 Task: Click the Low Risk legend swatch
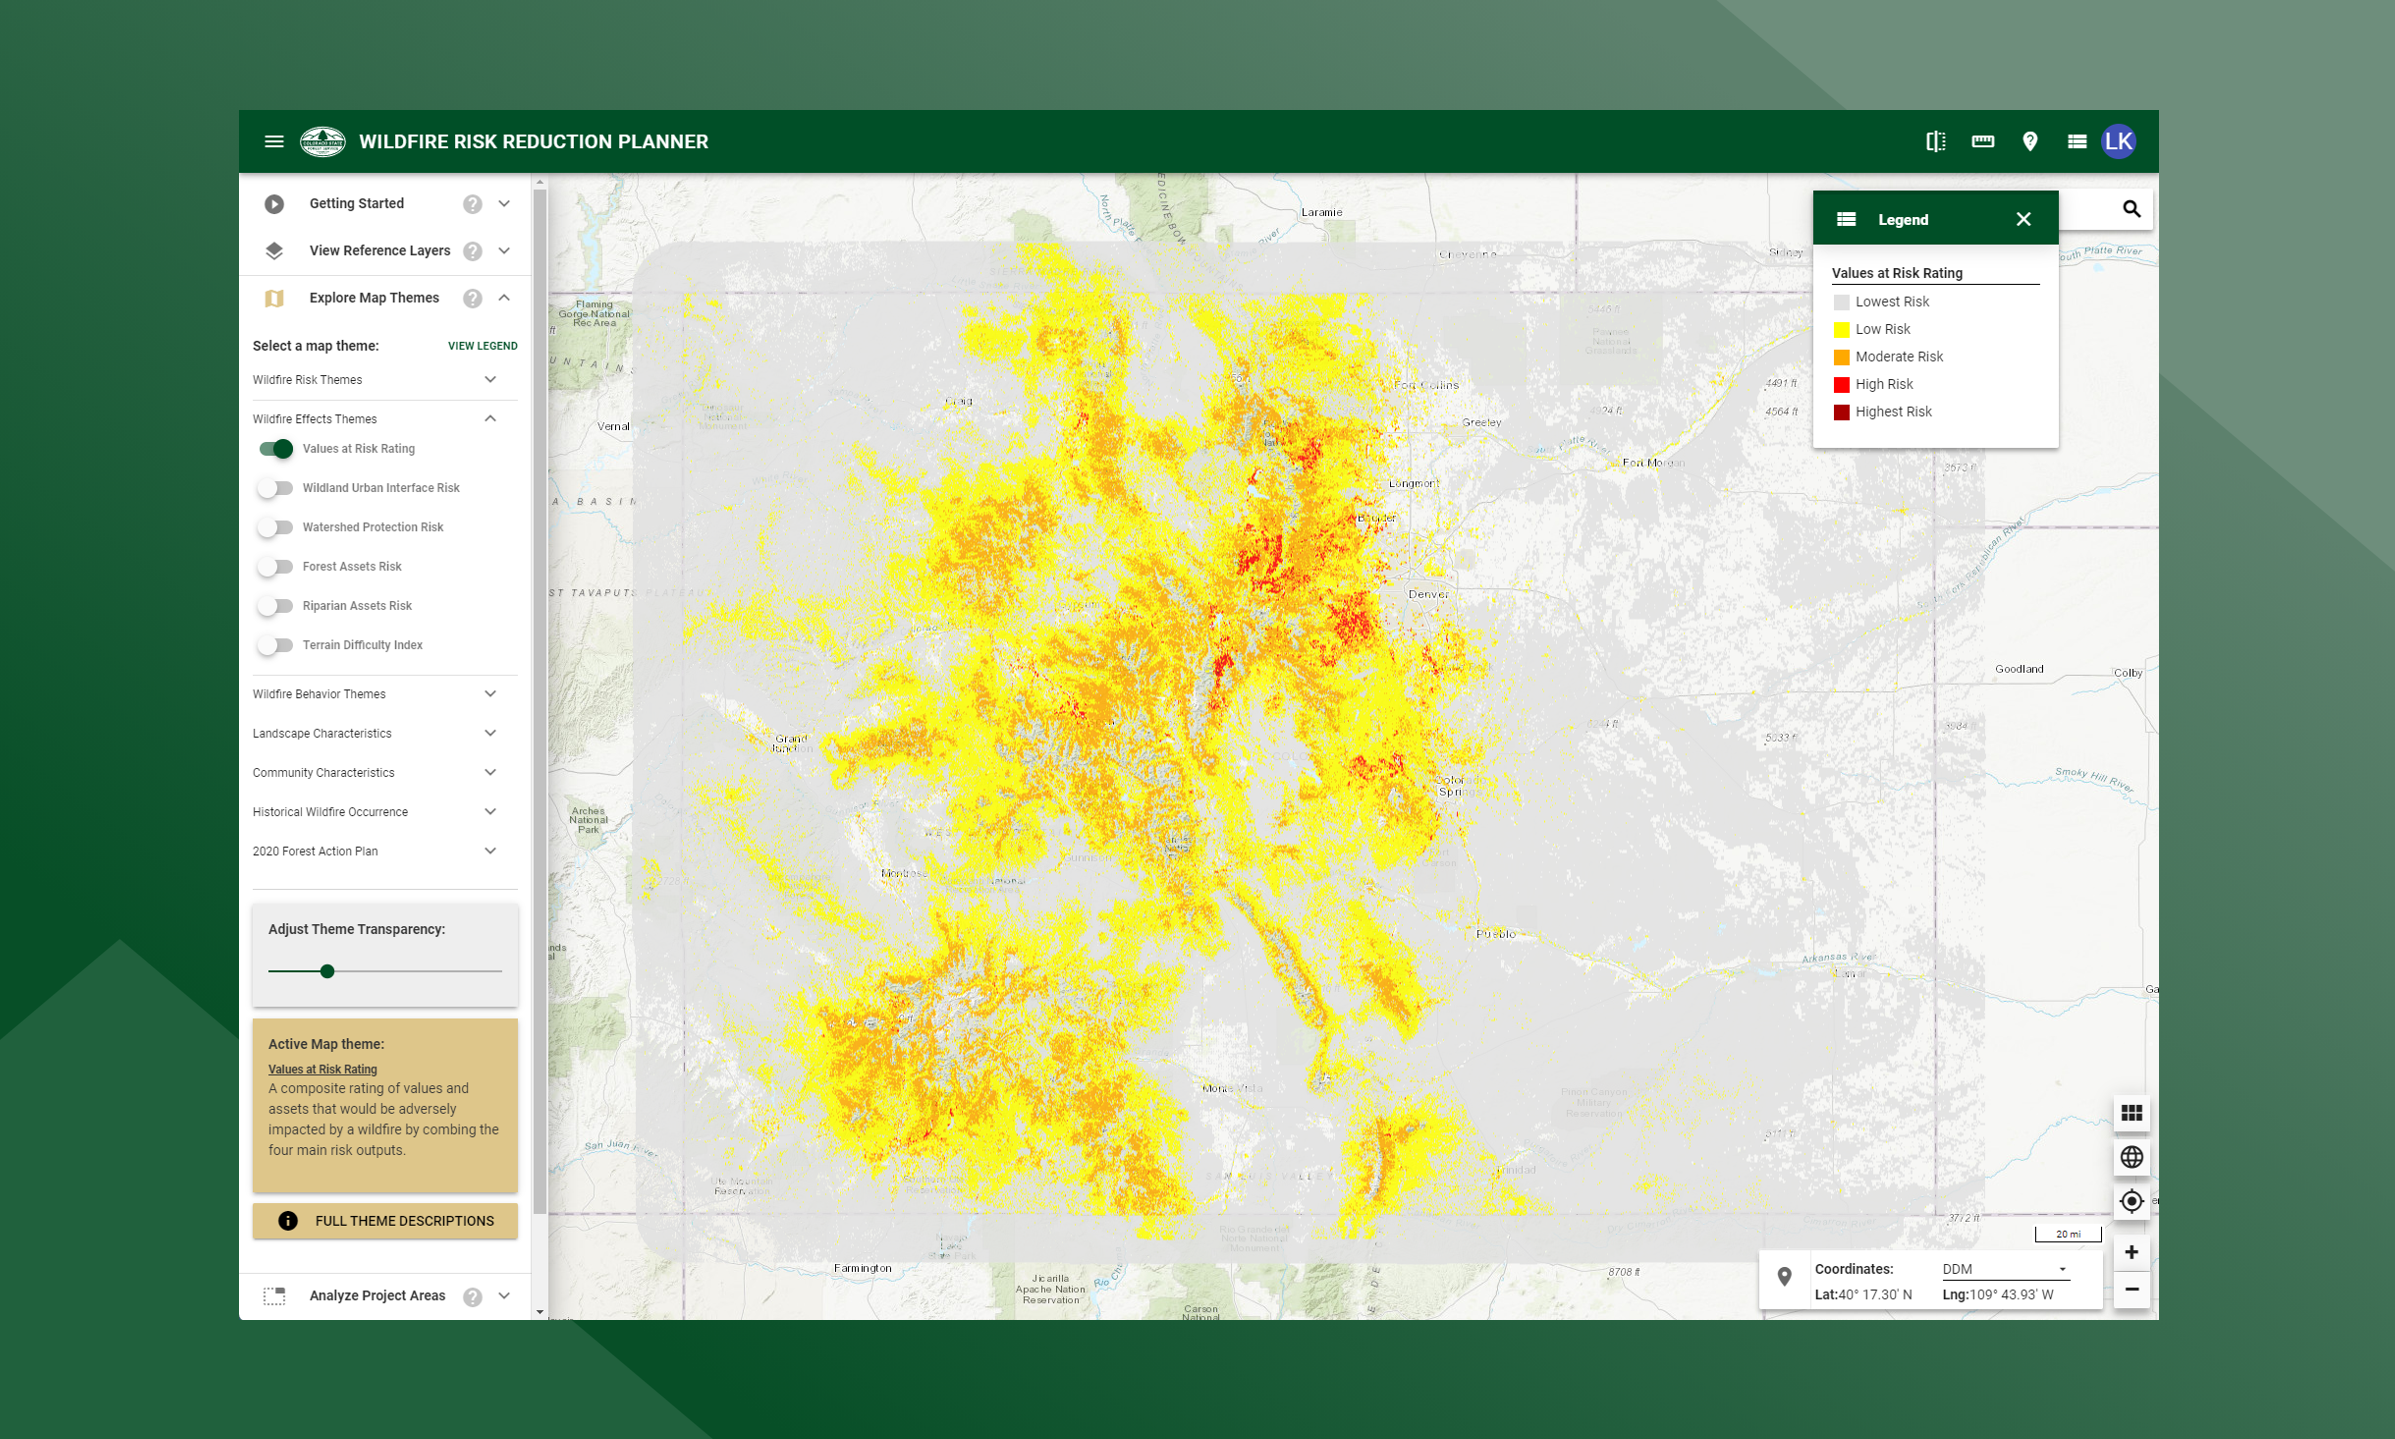(1841, 330)
